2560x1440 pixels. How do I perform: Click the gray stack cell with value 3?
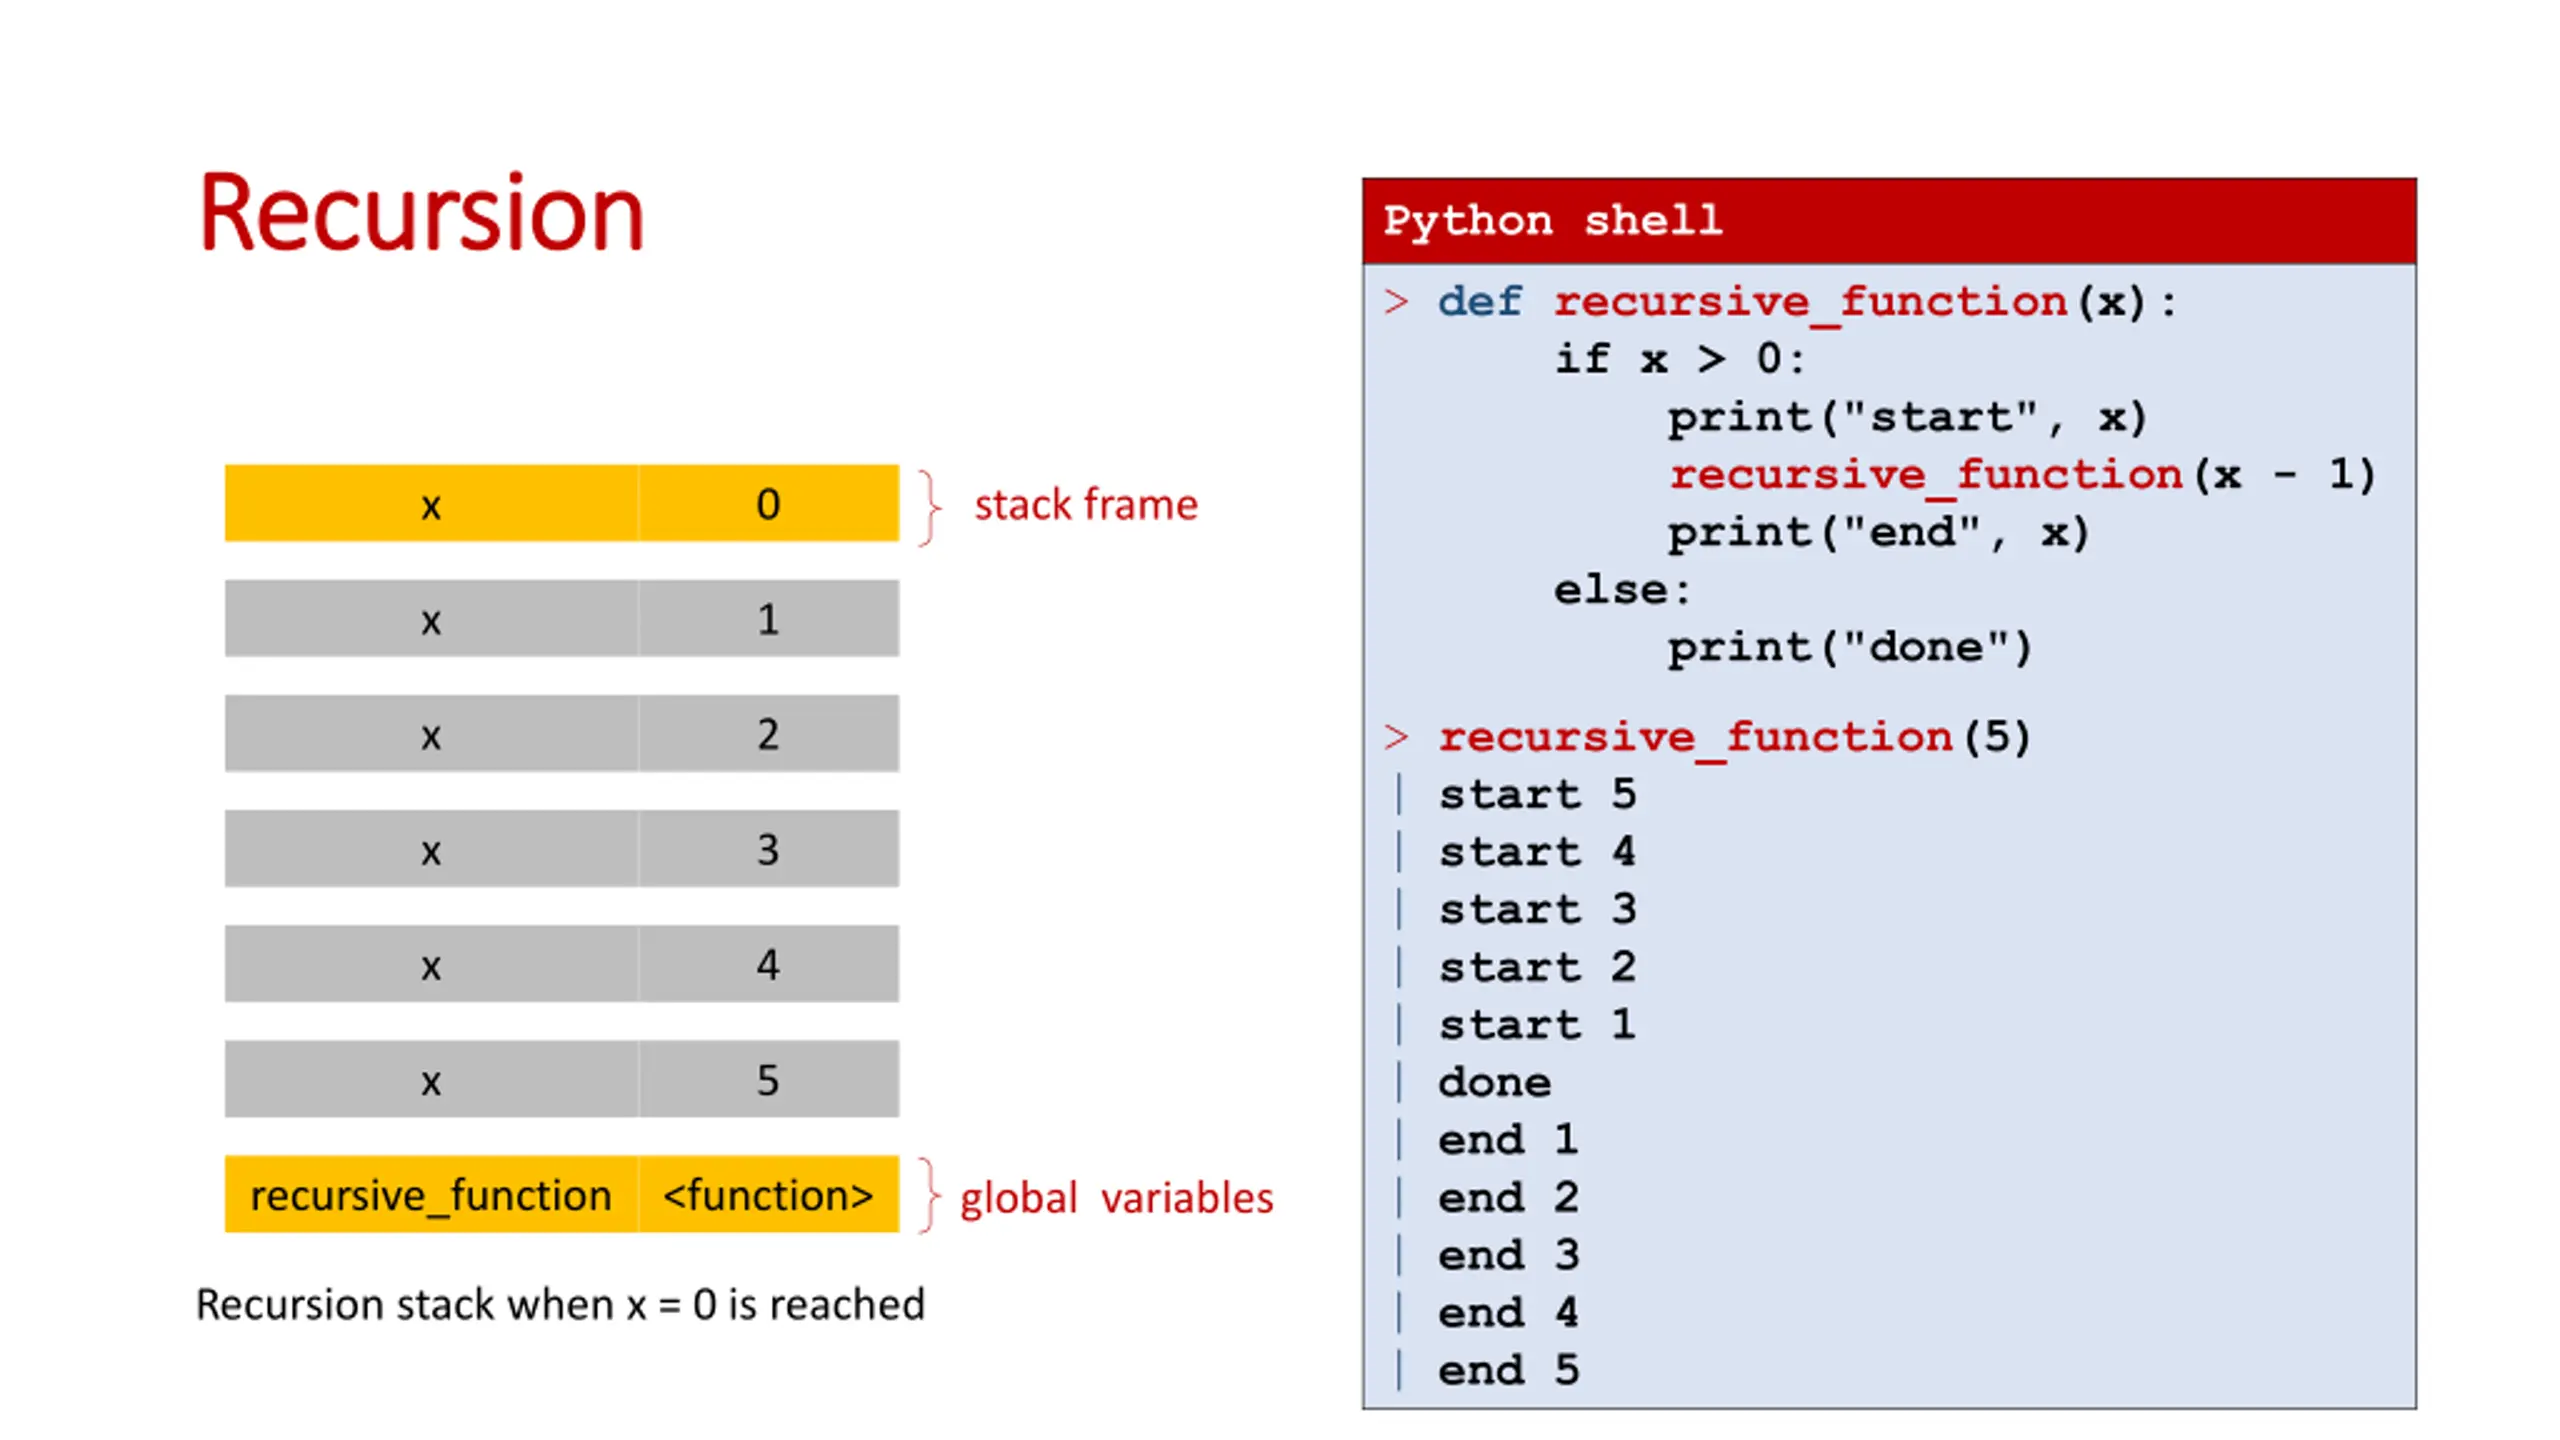point(768,848)
